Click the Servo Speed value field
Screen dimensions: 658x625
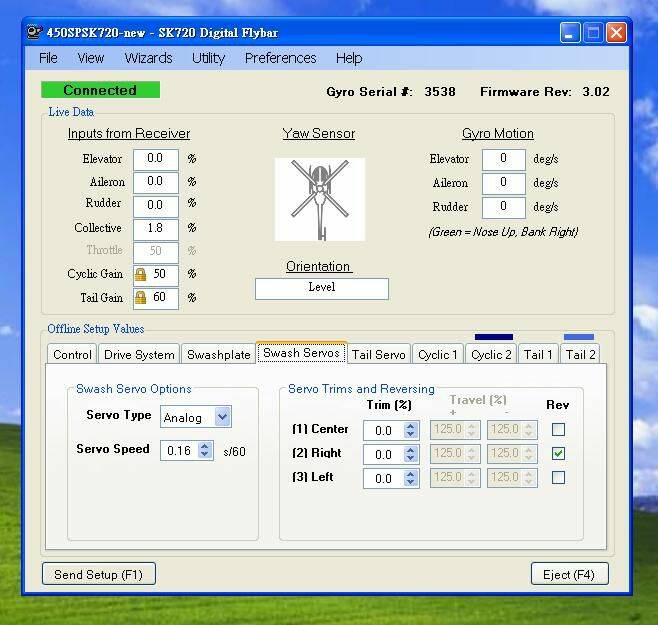click(x=180, y=450)
